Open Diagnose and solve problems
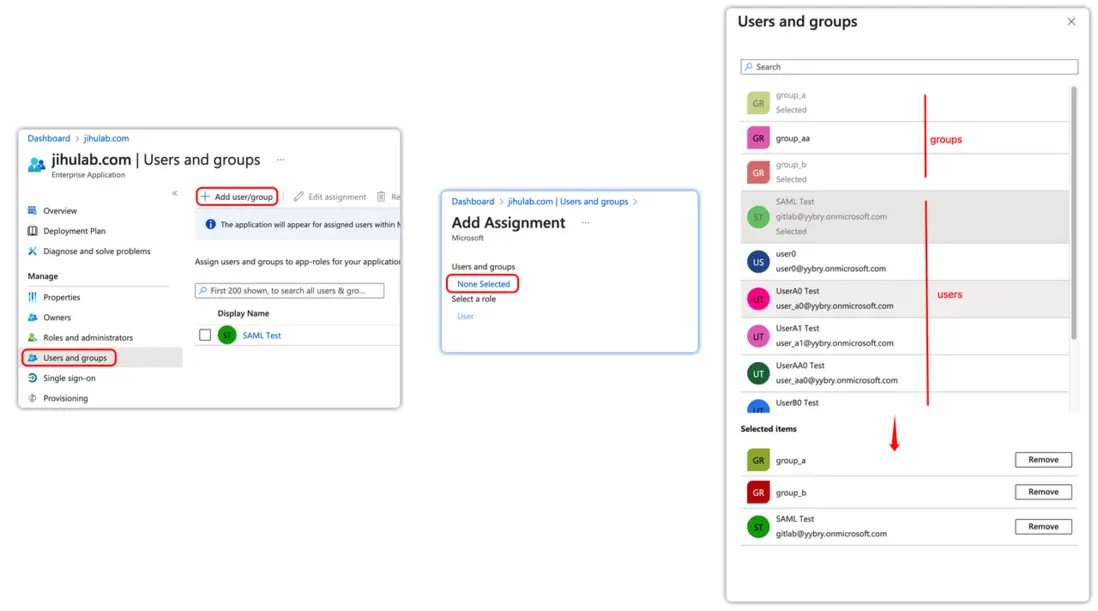This screenshot has width=1098, height=611. 96,251
